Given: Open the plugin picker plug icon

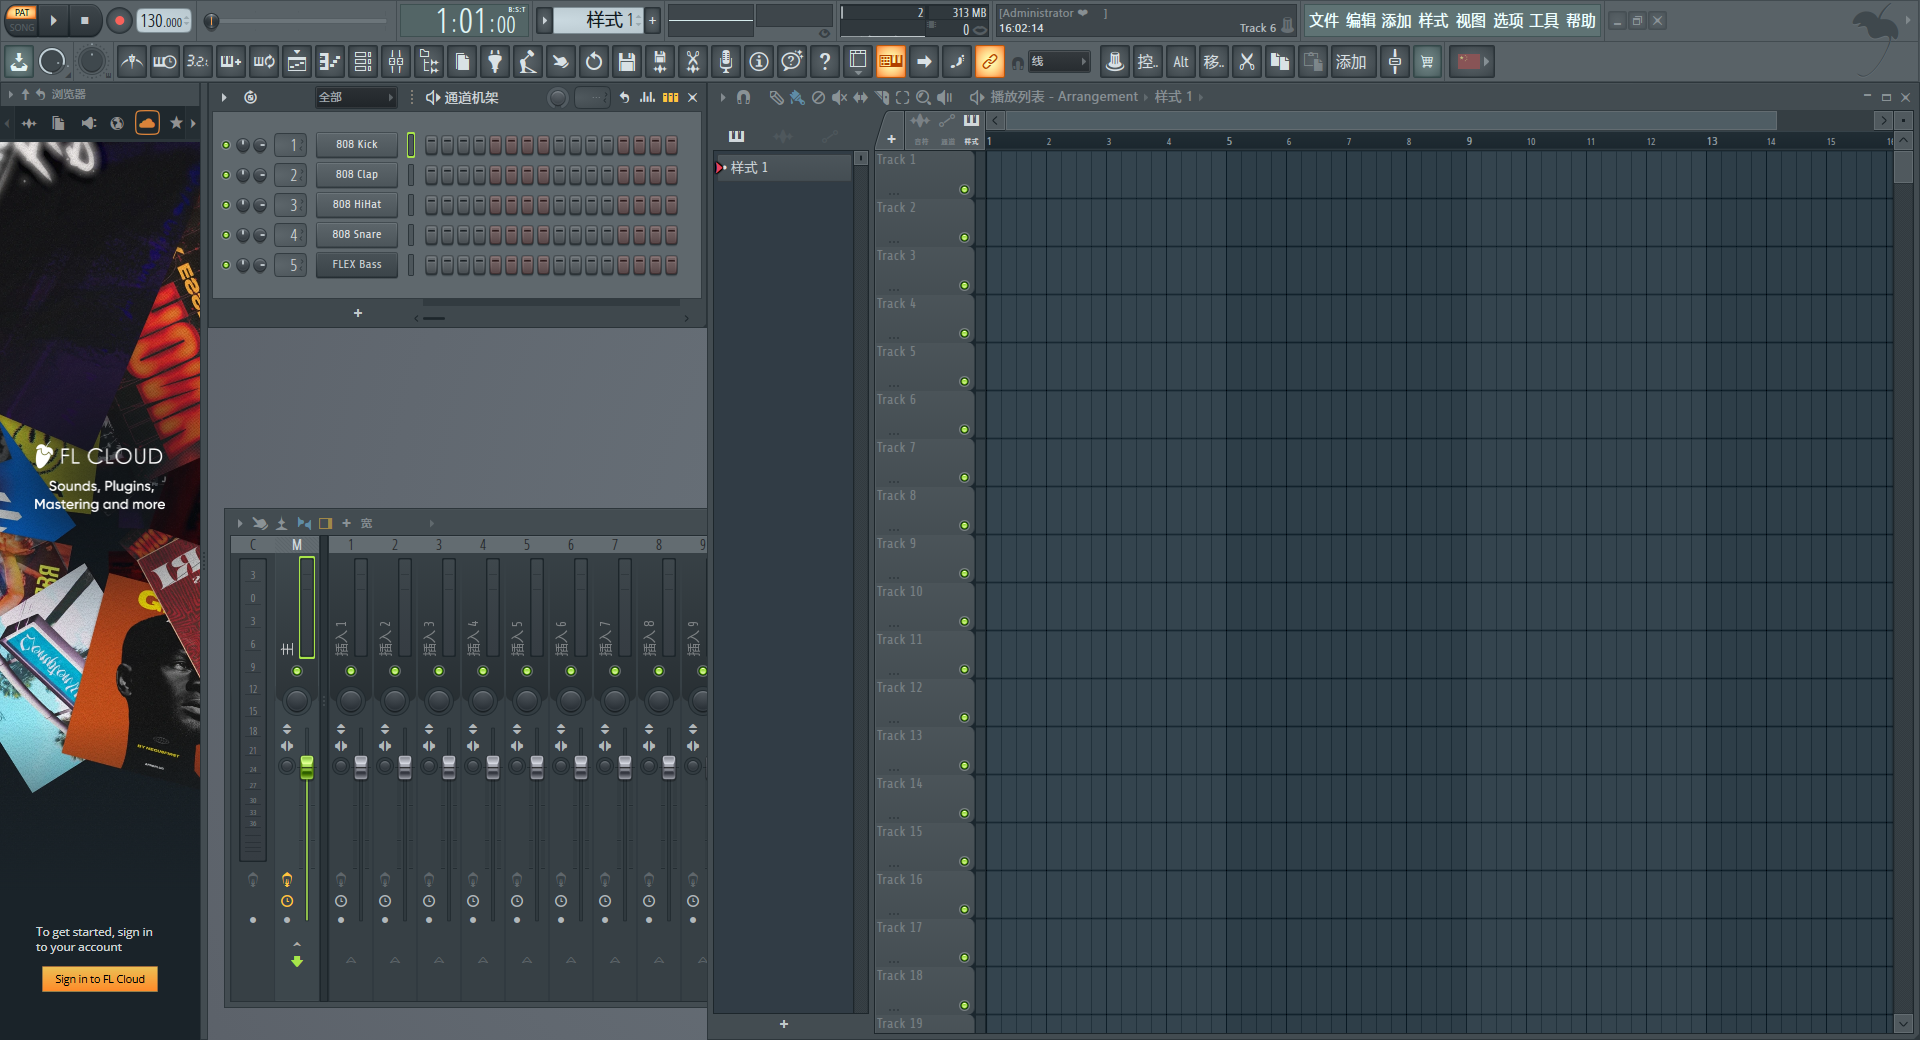Looking at the screenshot, I should click(494, 62).
